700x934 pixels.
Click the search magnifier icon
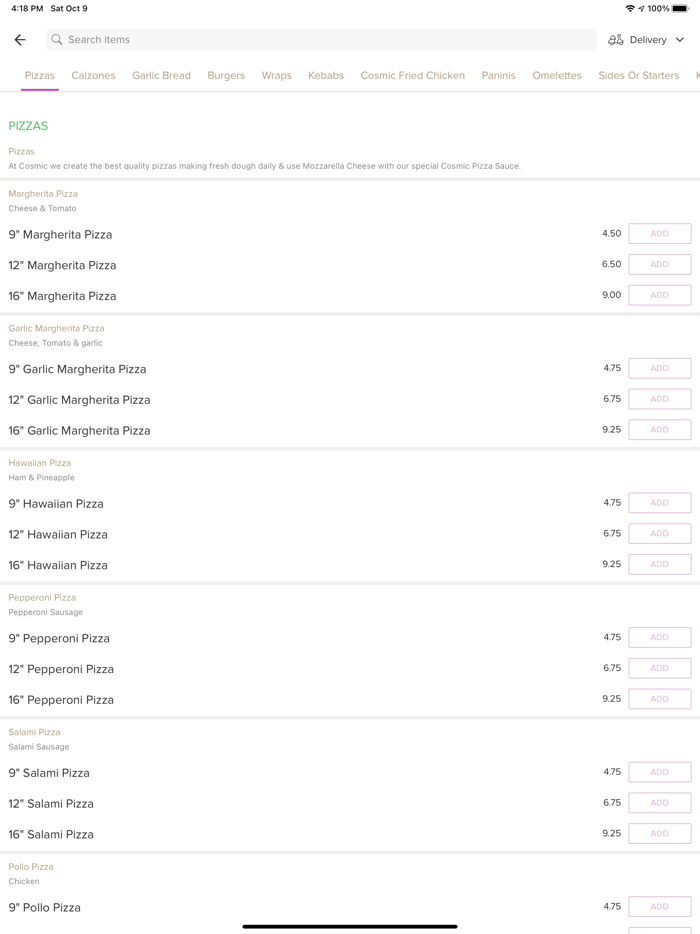[57, 40]
